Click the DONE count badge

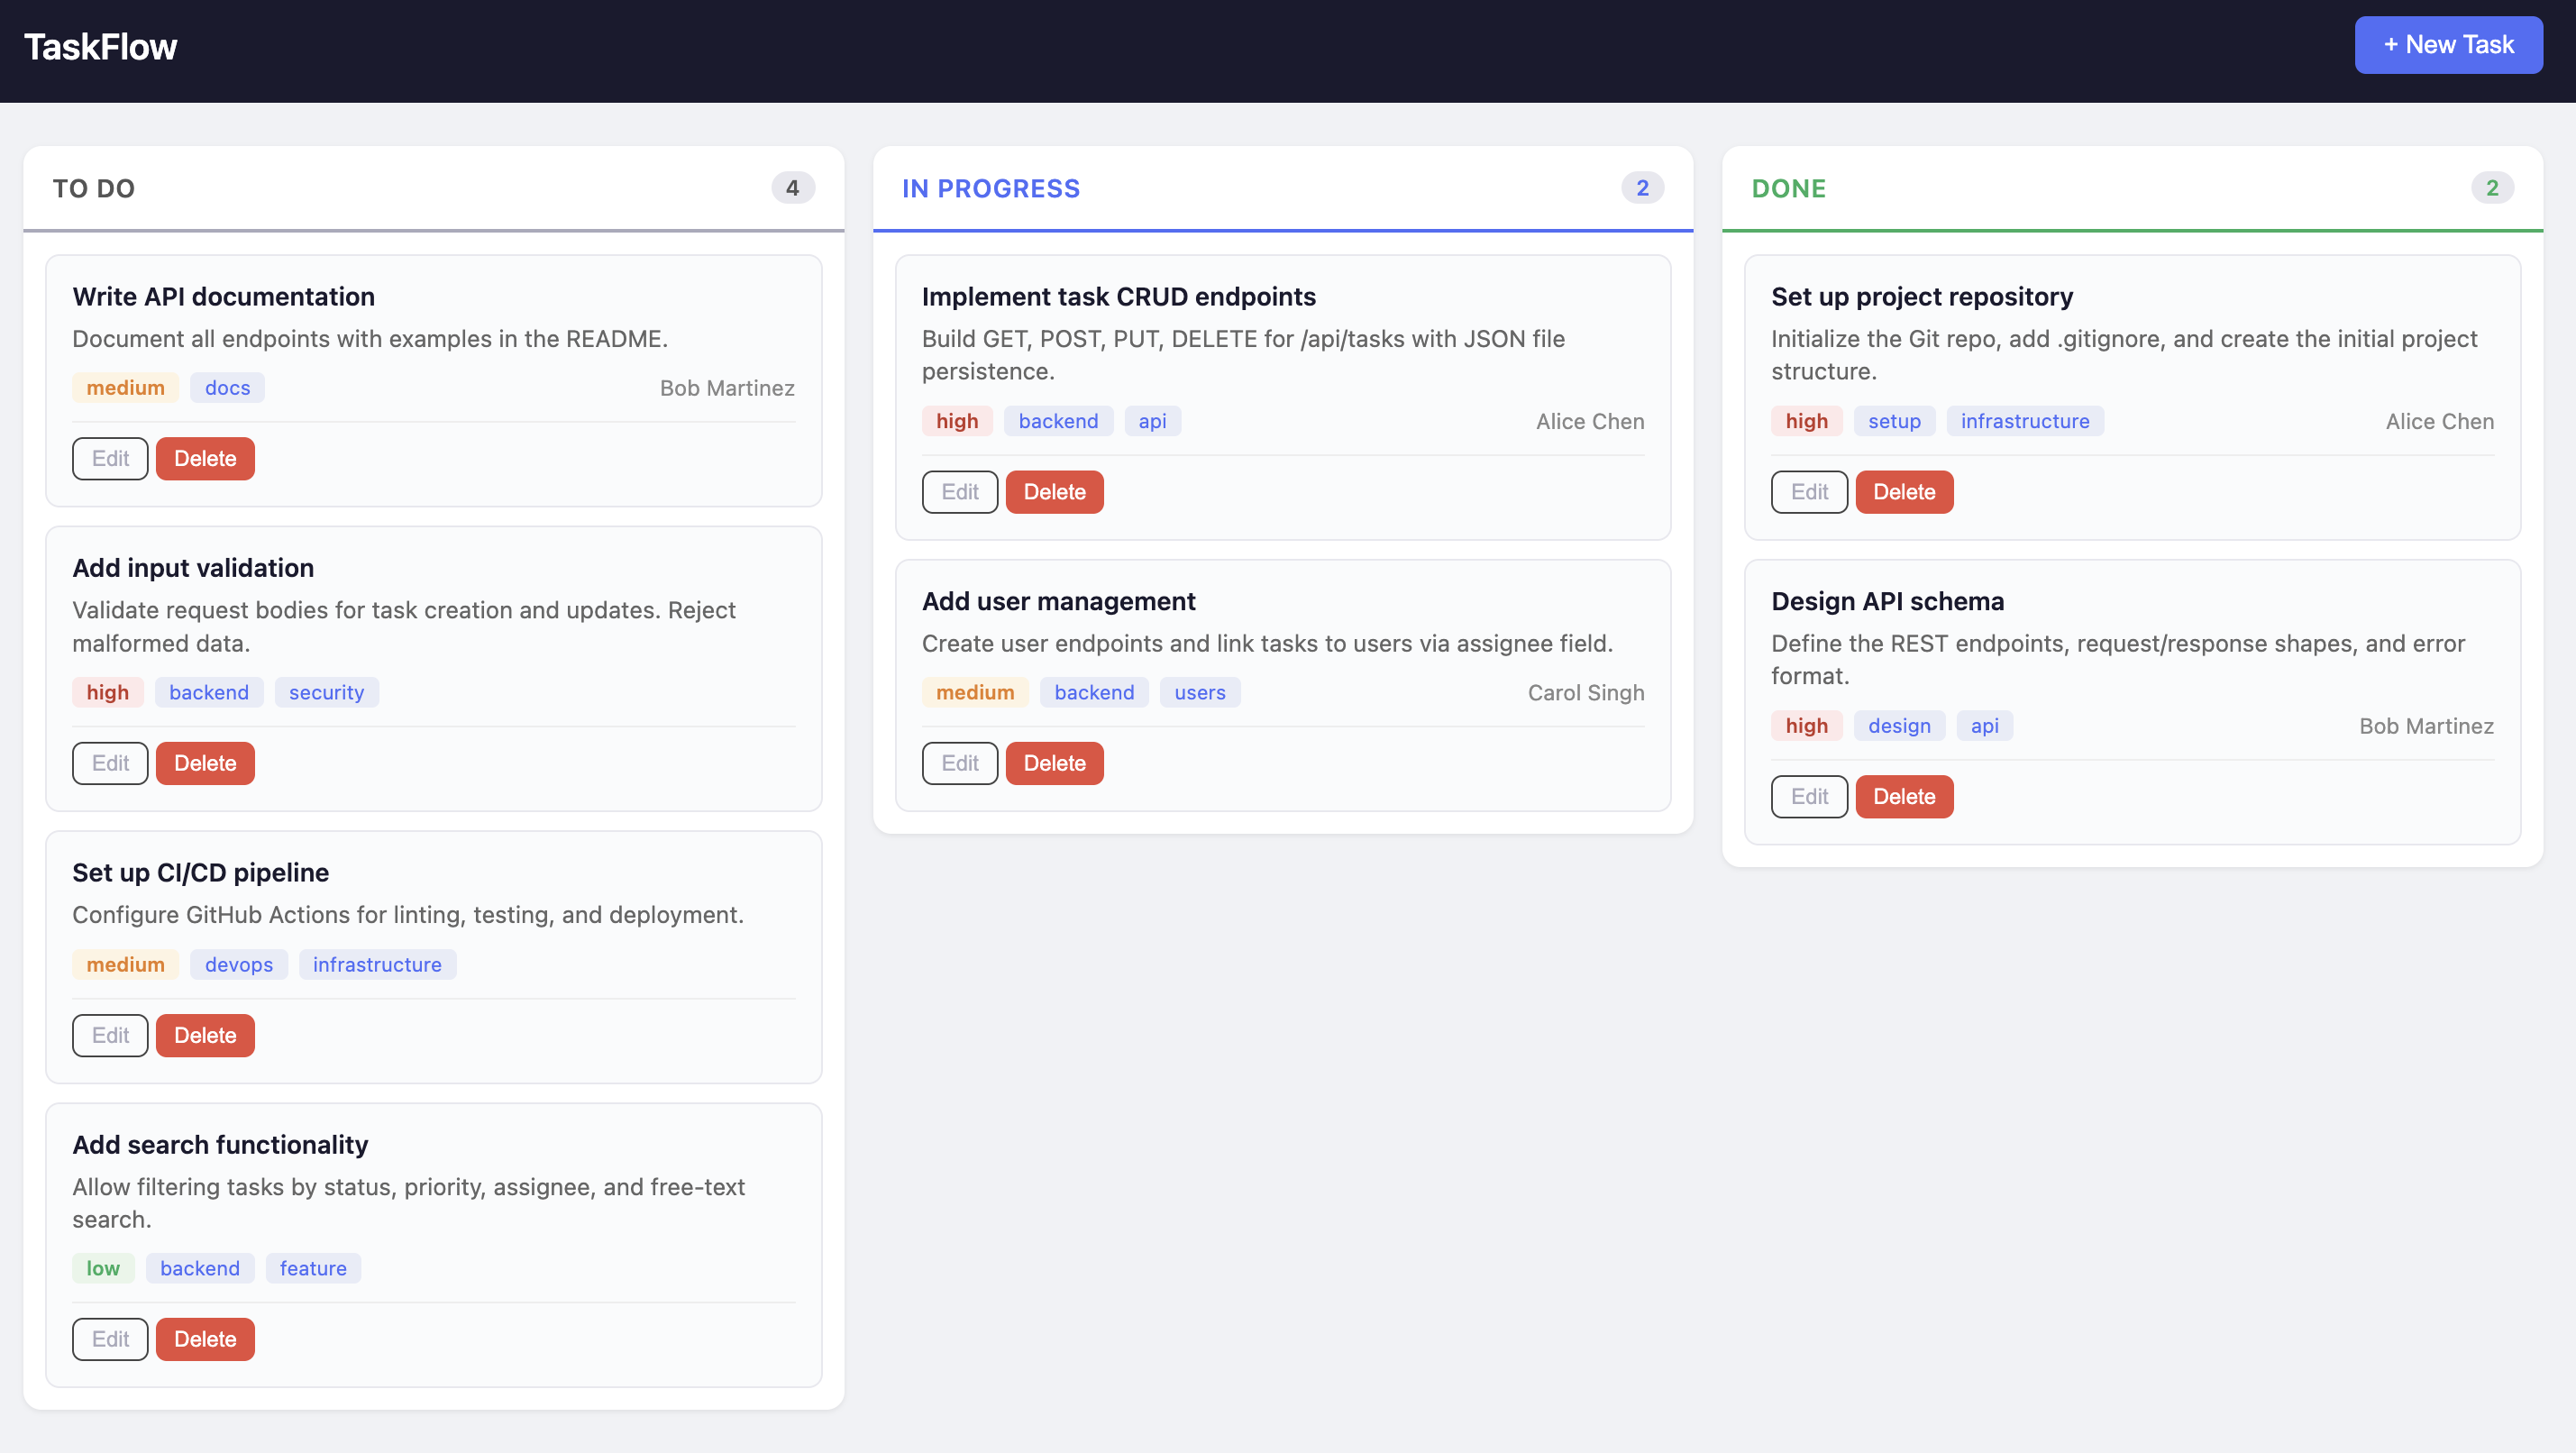2492,188
